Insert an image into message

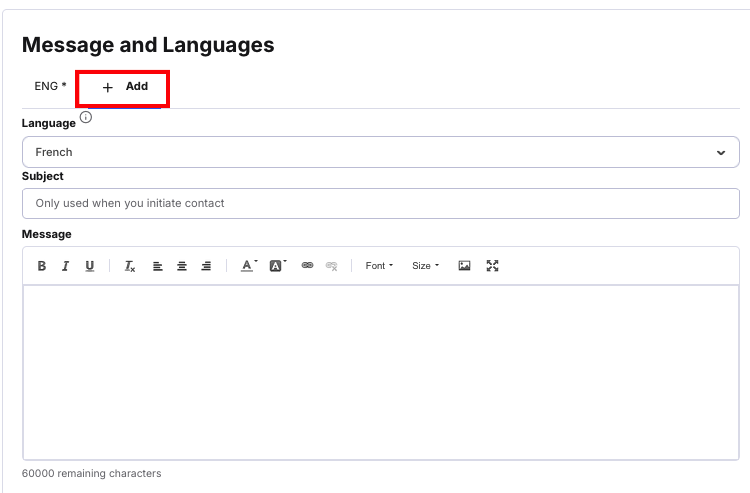tap(464, 266)
